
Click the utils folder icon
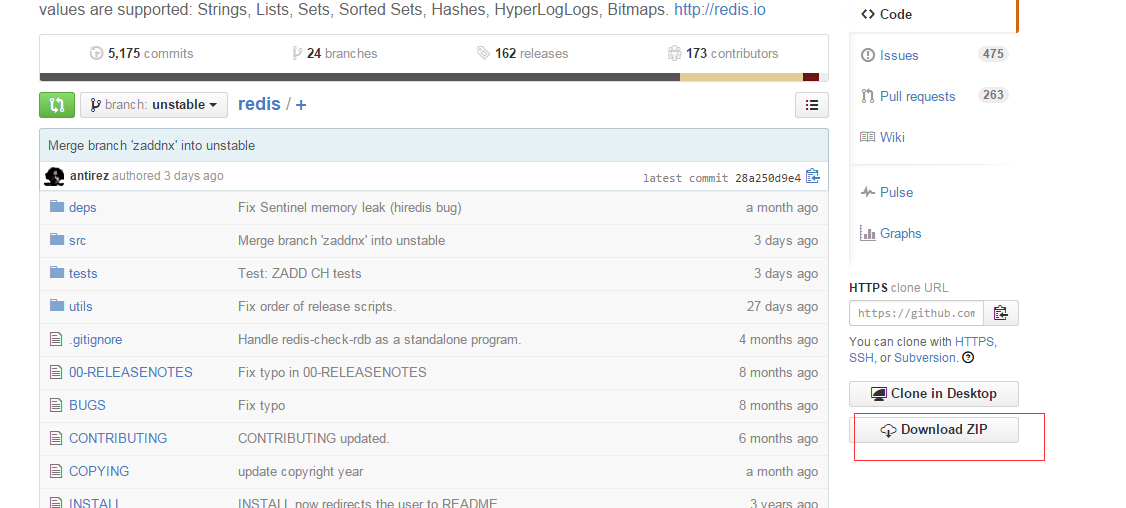pos(57,305)
